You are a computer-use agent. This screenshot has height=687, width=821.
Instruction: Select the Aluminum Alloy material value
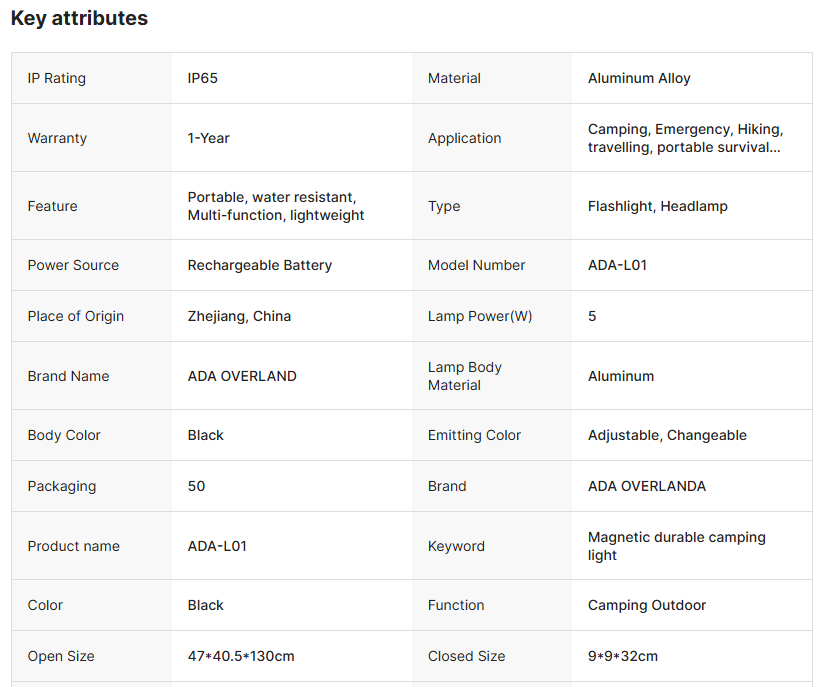click(639, 78)
